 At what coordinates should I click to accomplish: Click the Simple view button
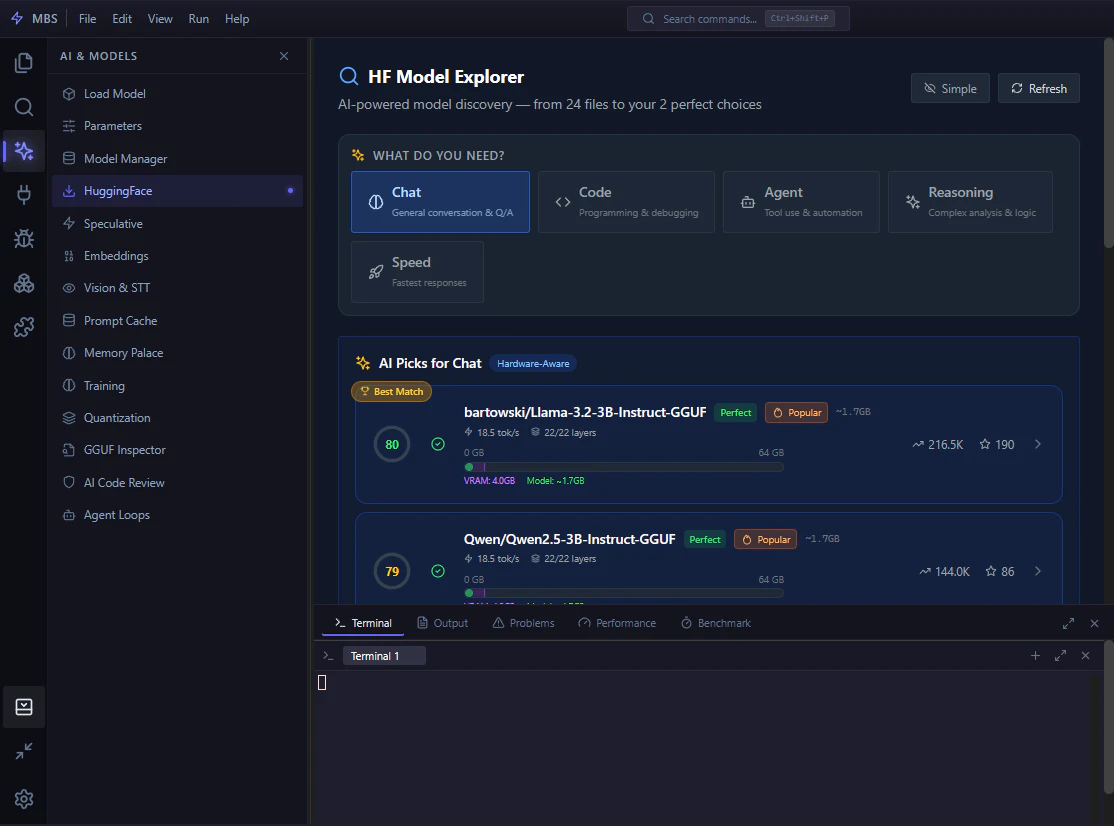pos(949,87)
